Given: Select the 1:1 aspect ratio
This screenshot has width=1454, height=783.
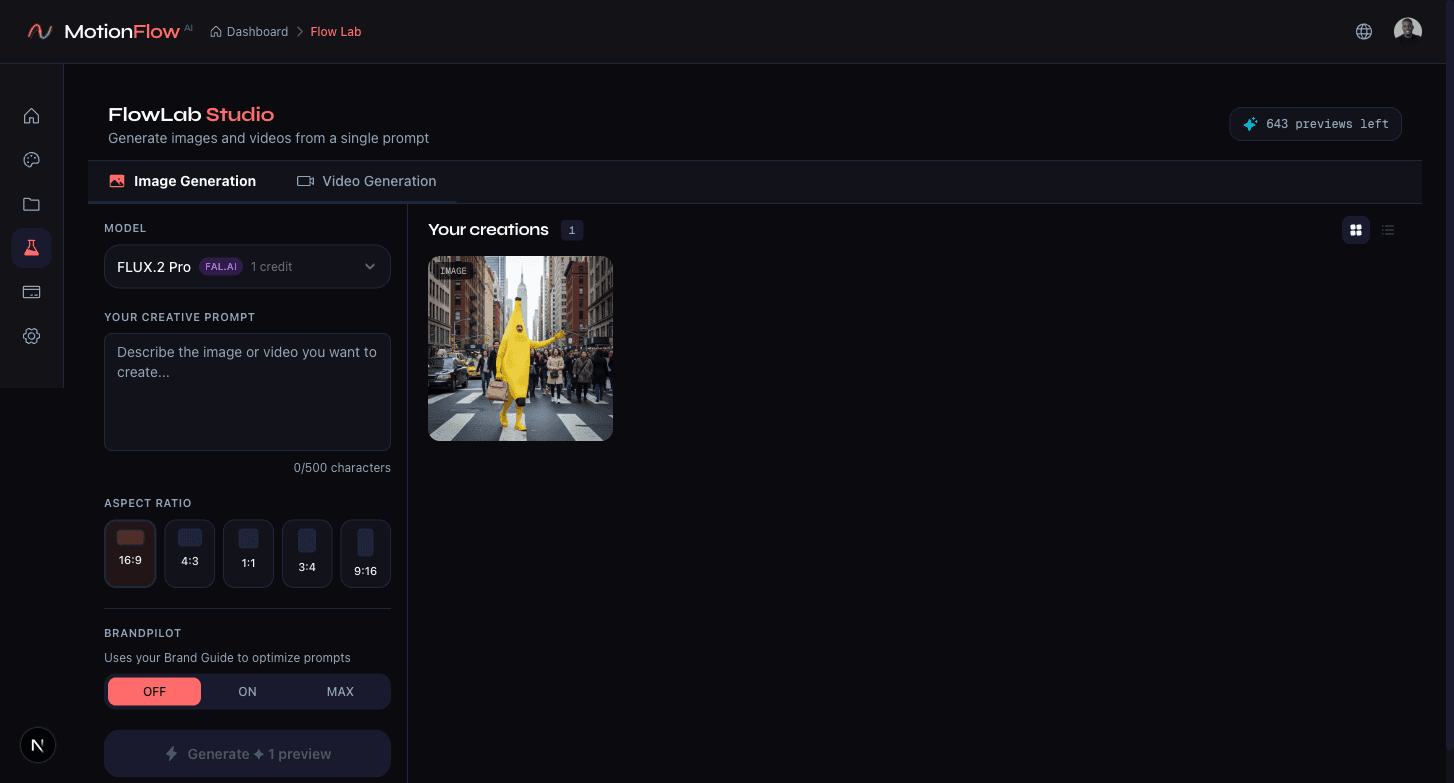Looking at the screenshot, I should click(248, 553).
